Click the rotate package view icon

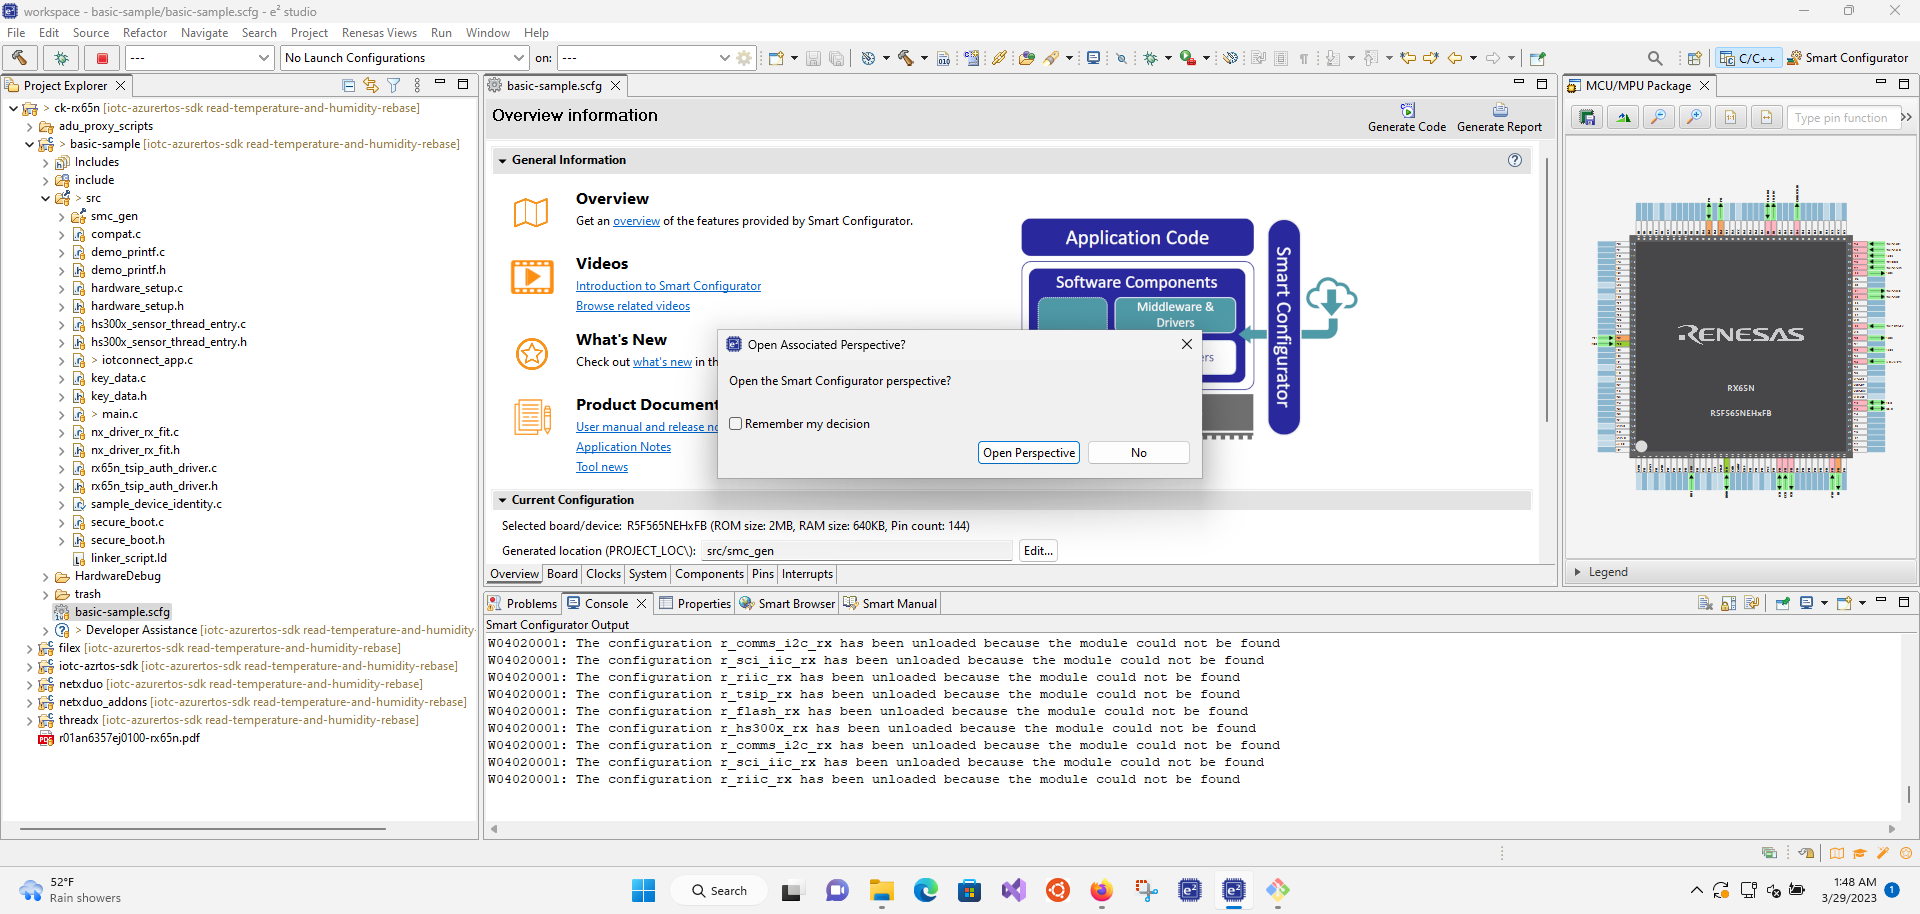(x=1623, y=118)
